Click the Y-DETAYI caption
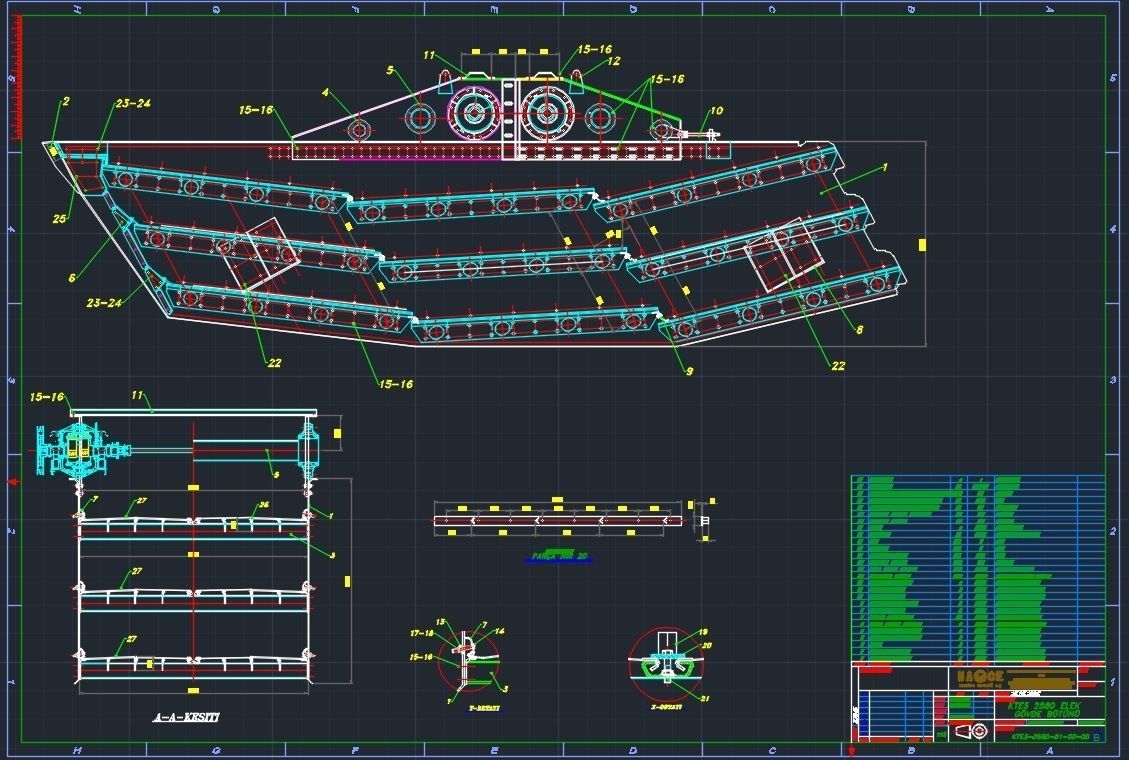 [484, 709]
